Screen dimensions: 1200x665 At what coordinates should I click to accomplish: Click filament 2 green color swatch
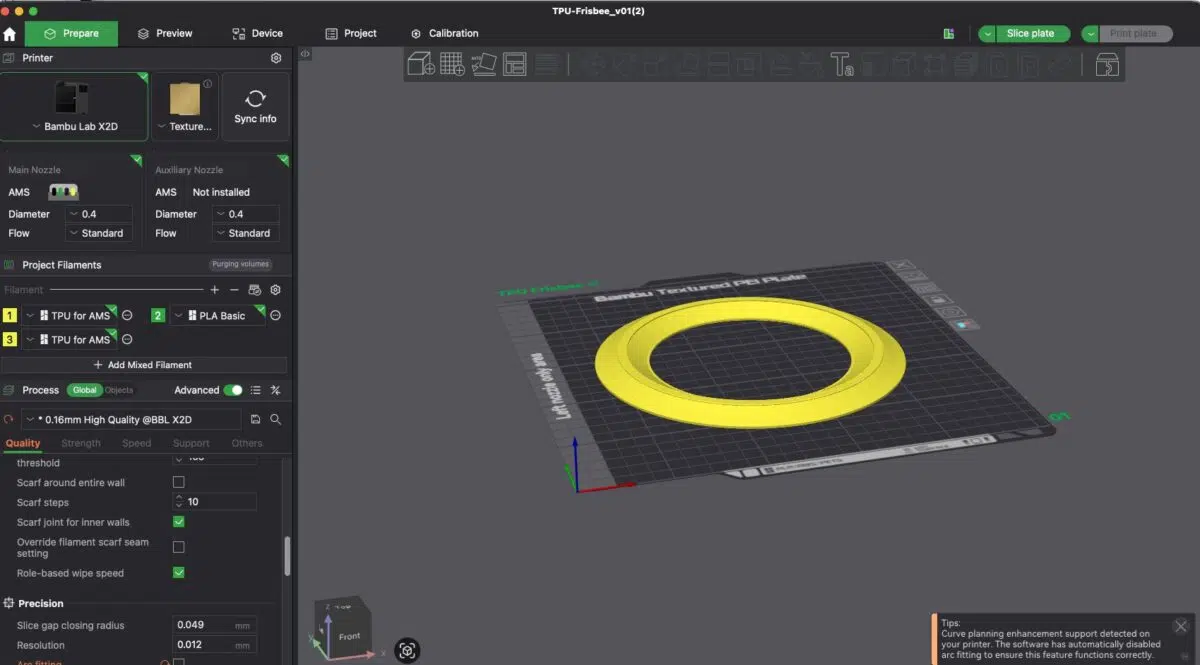[x=158, y=315]
